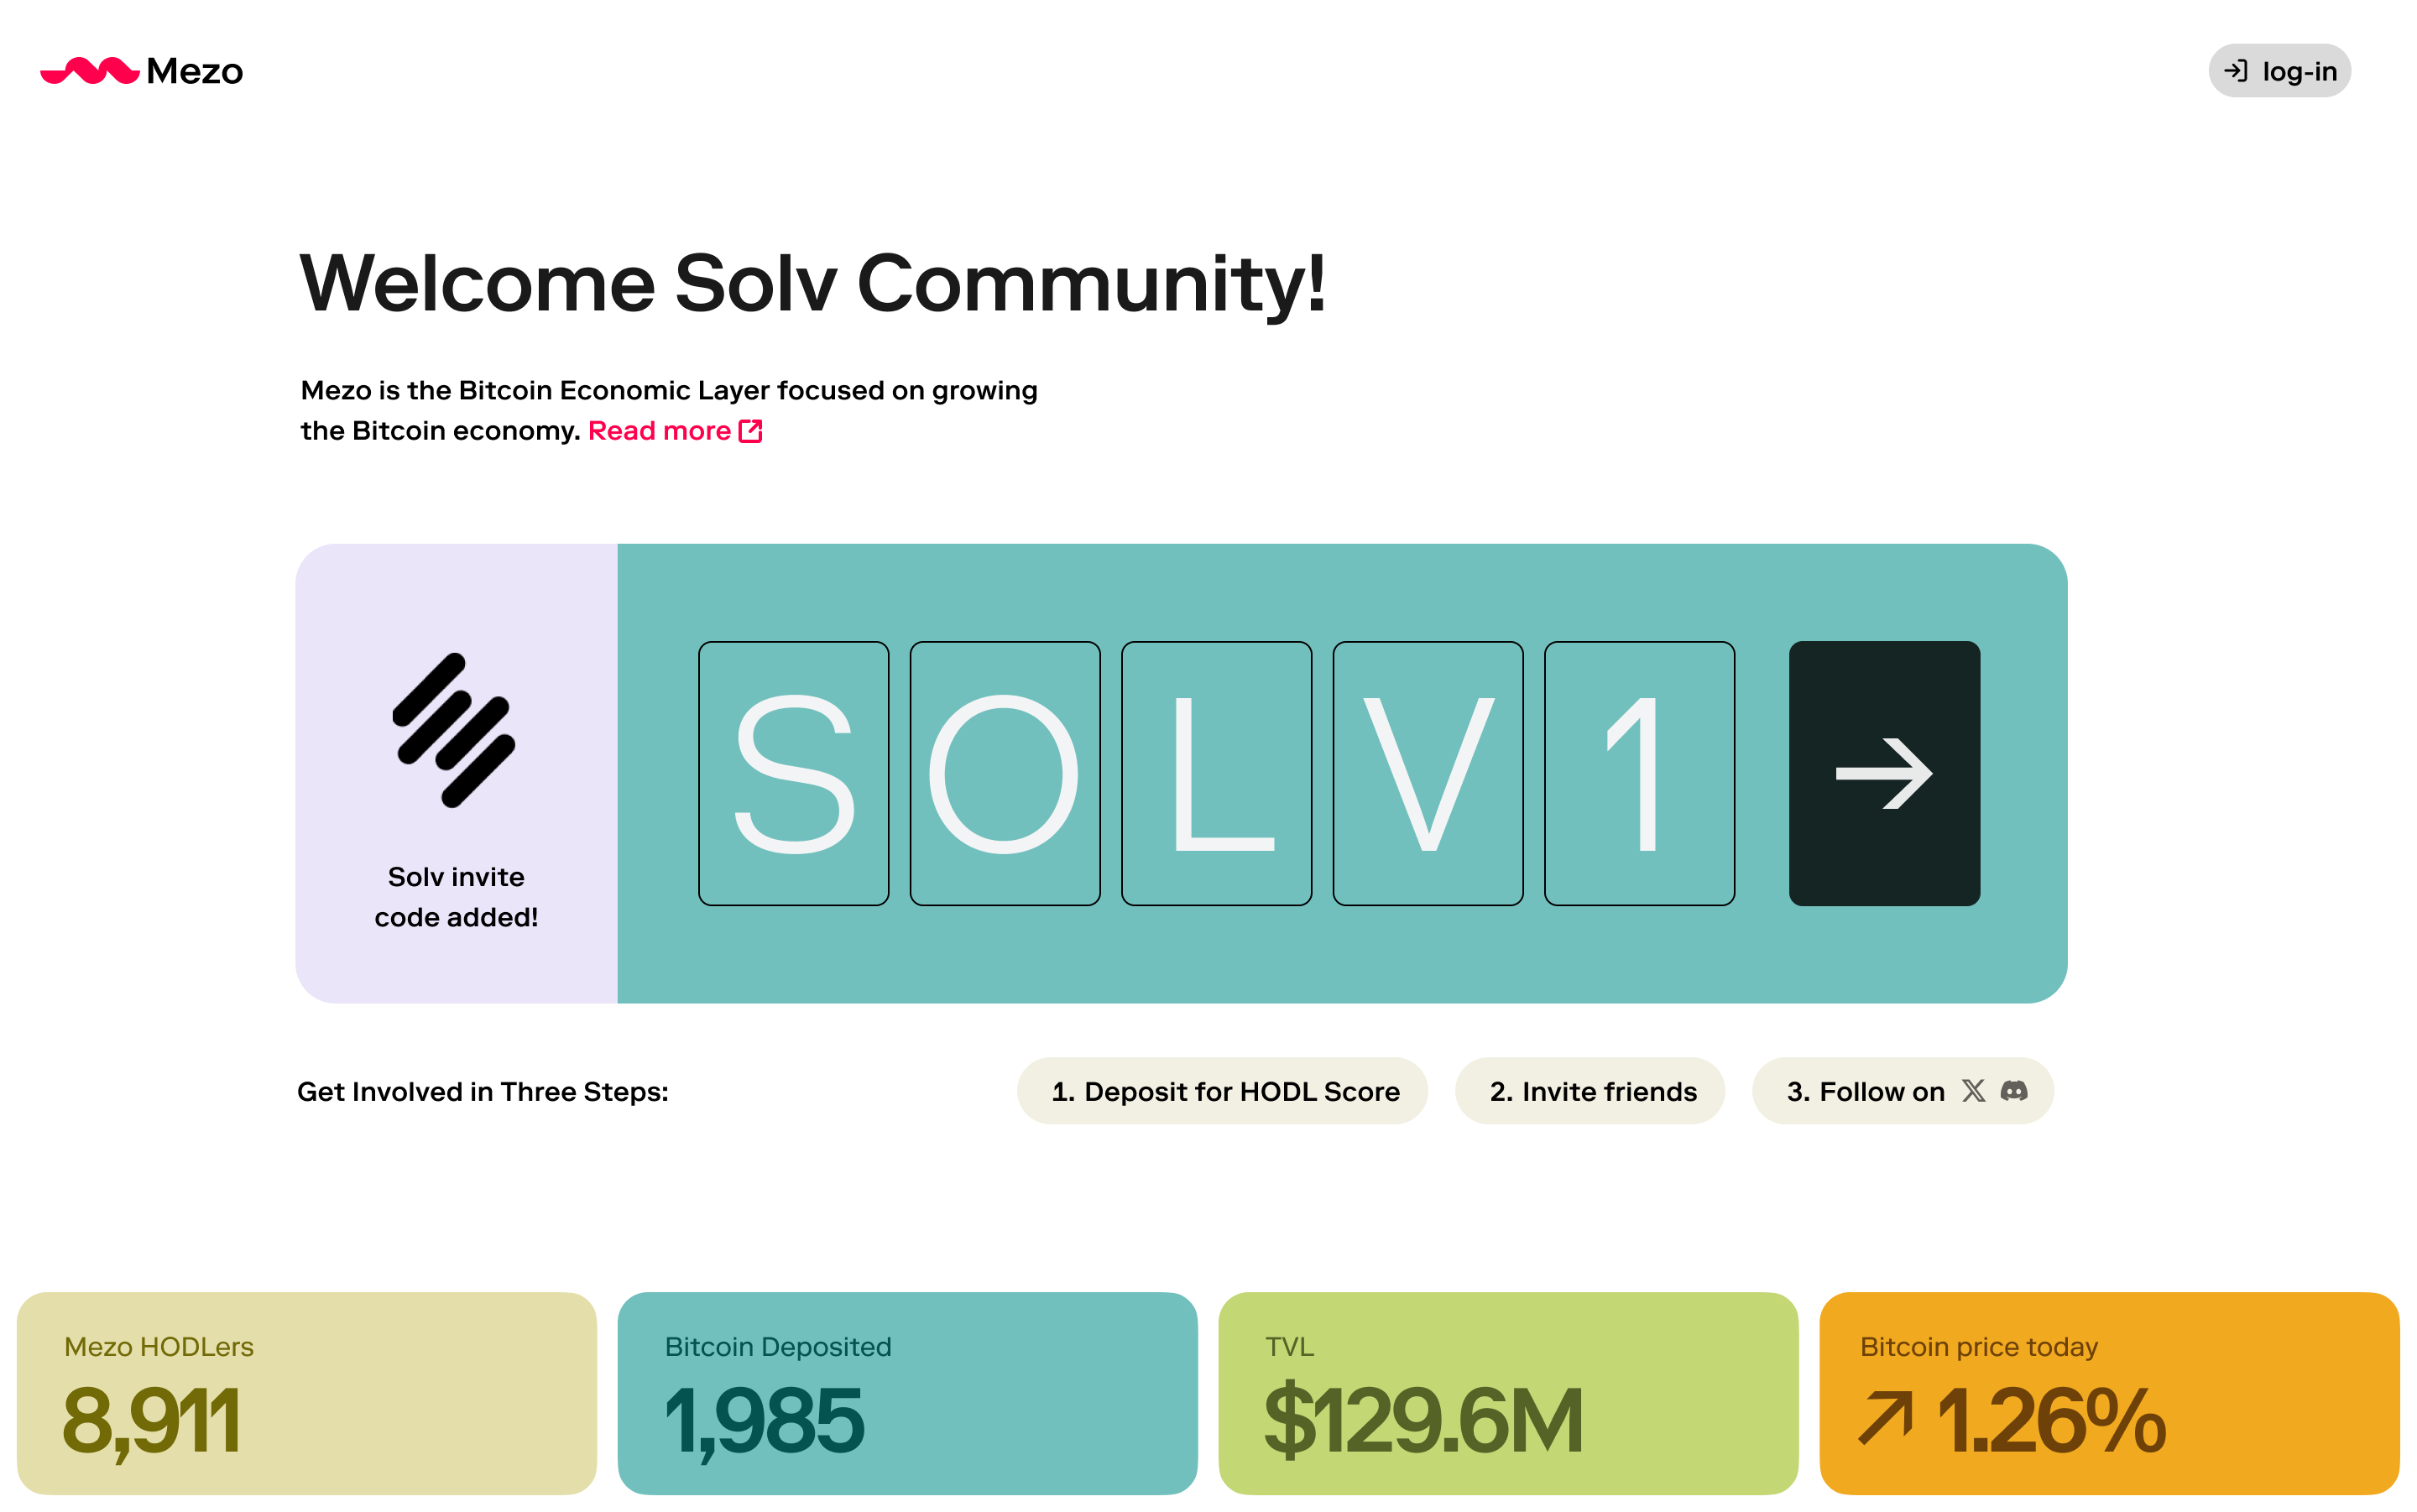Open the external link icon beside Read more
The height and width of the screenshot is (1512, 2417).
pos(750,431)
